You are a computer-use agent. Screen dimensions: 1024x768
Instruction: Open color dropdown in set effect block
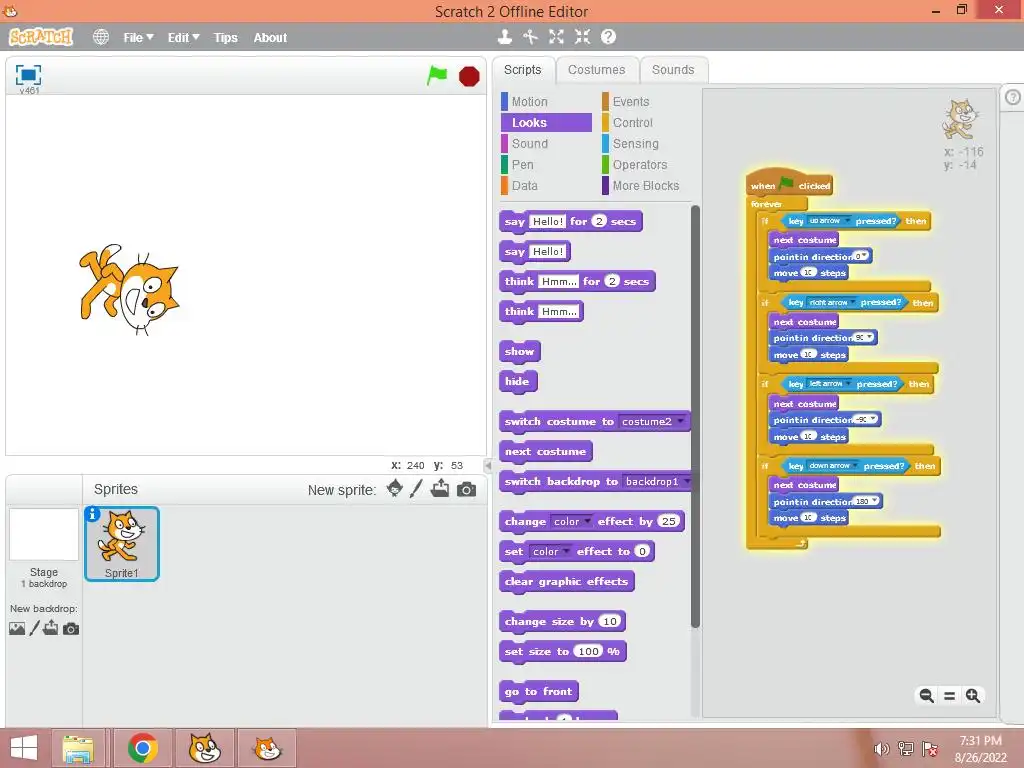point(549,551)
